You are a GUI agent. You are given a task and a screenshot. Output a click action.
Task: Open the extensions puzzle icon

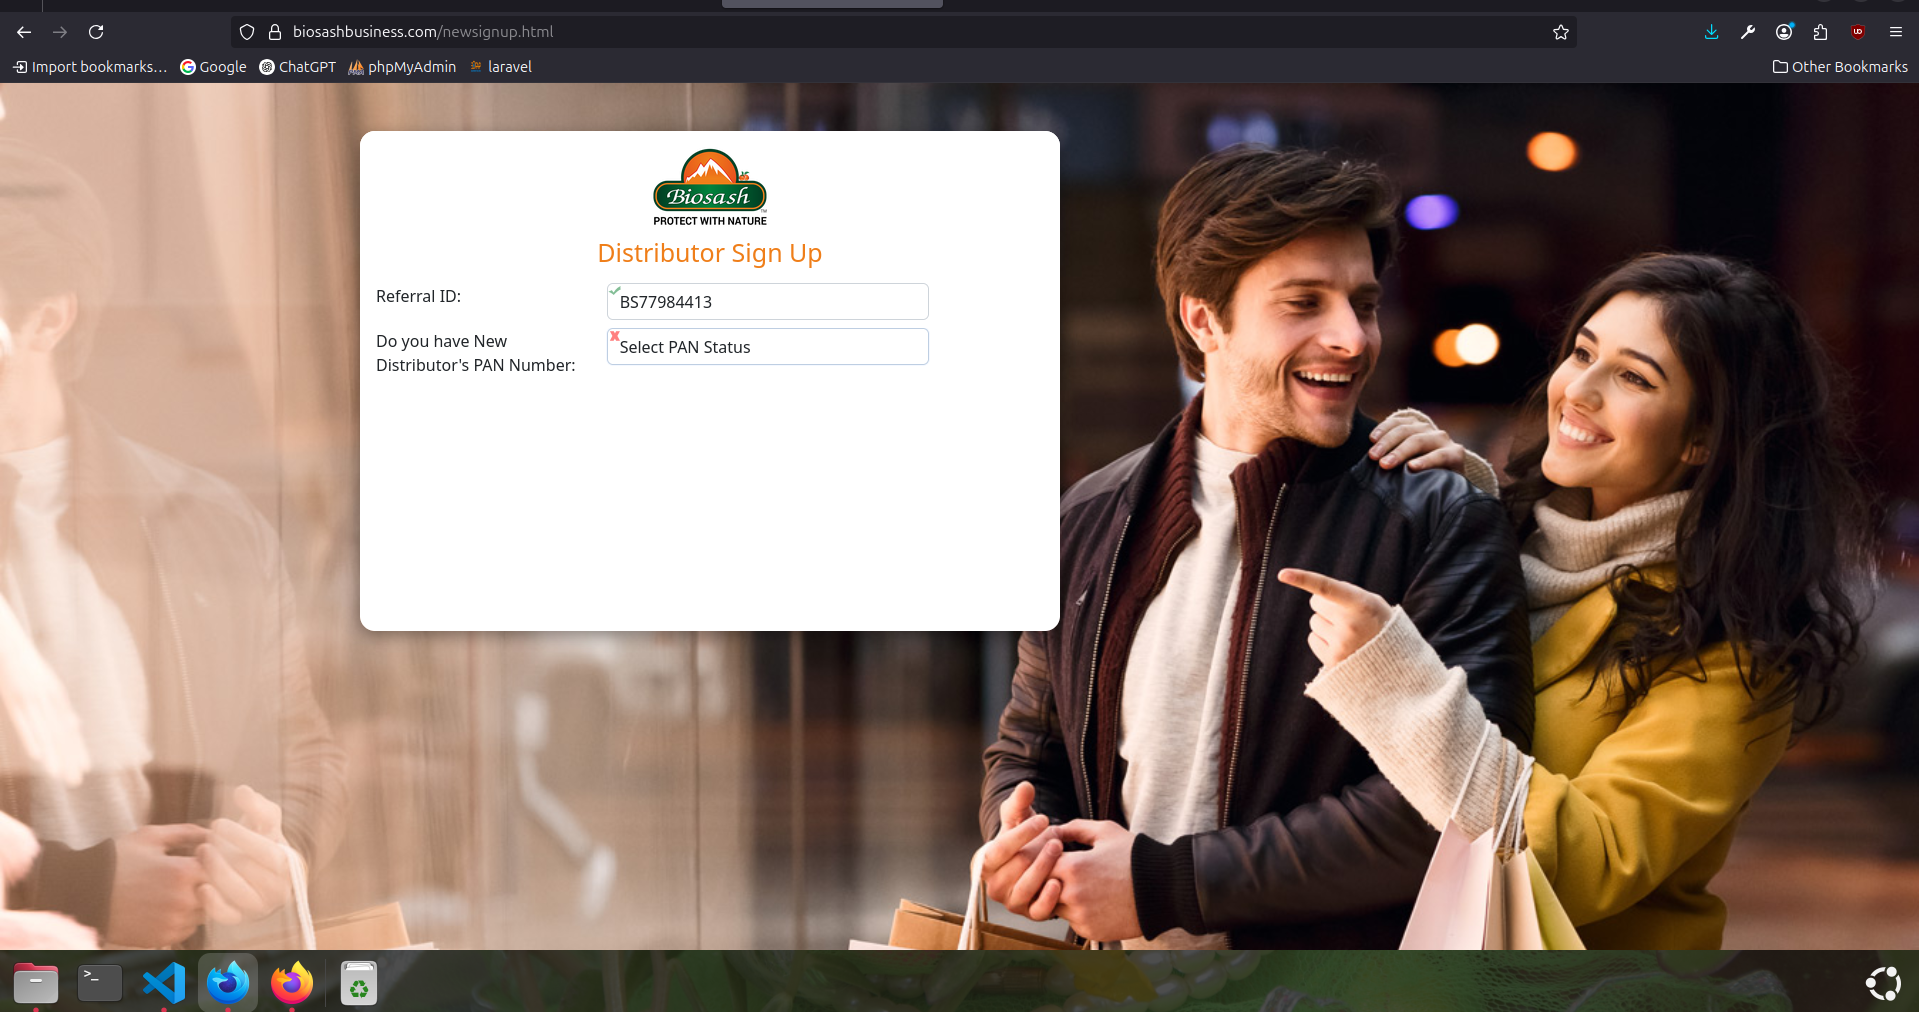tap(1820, 32)
